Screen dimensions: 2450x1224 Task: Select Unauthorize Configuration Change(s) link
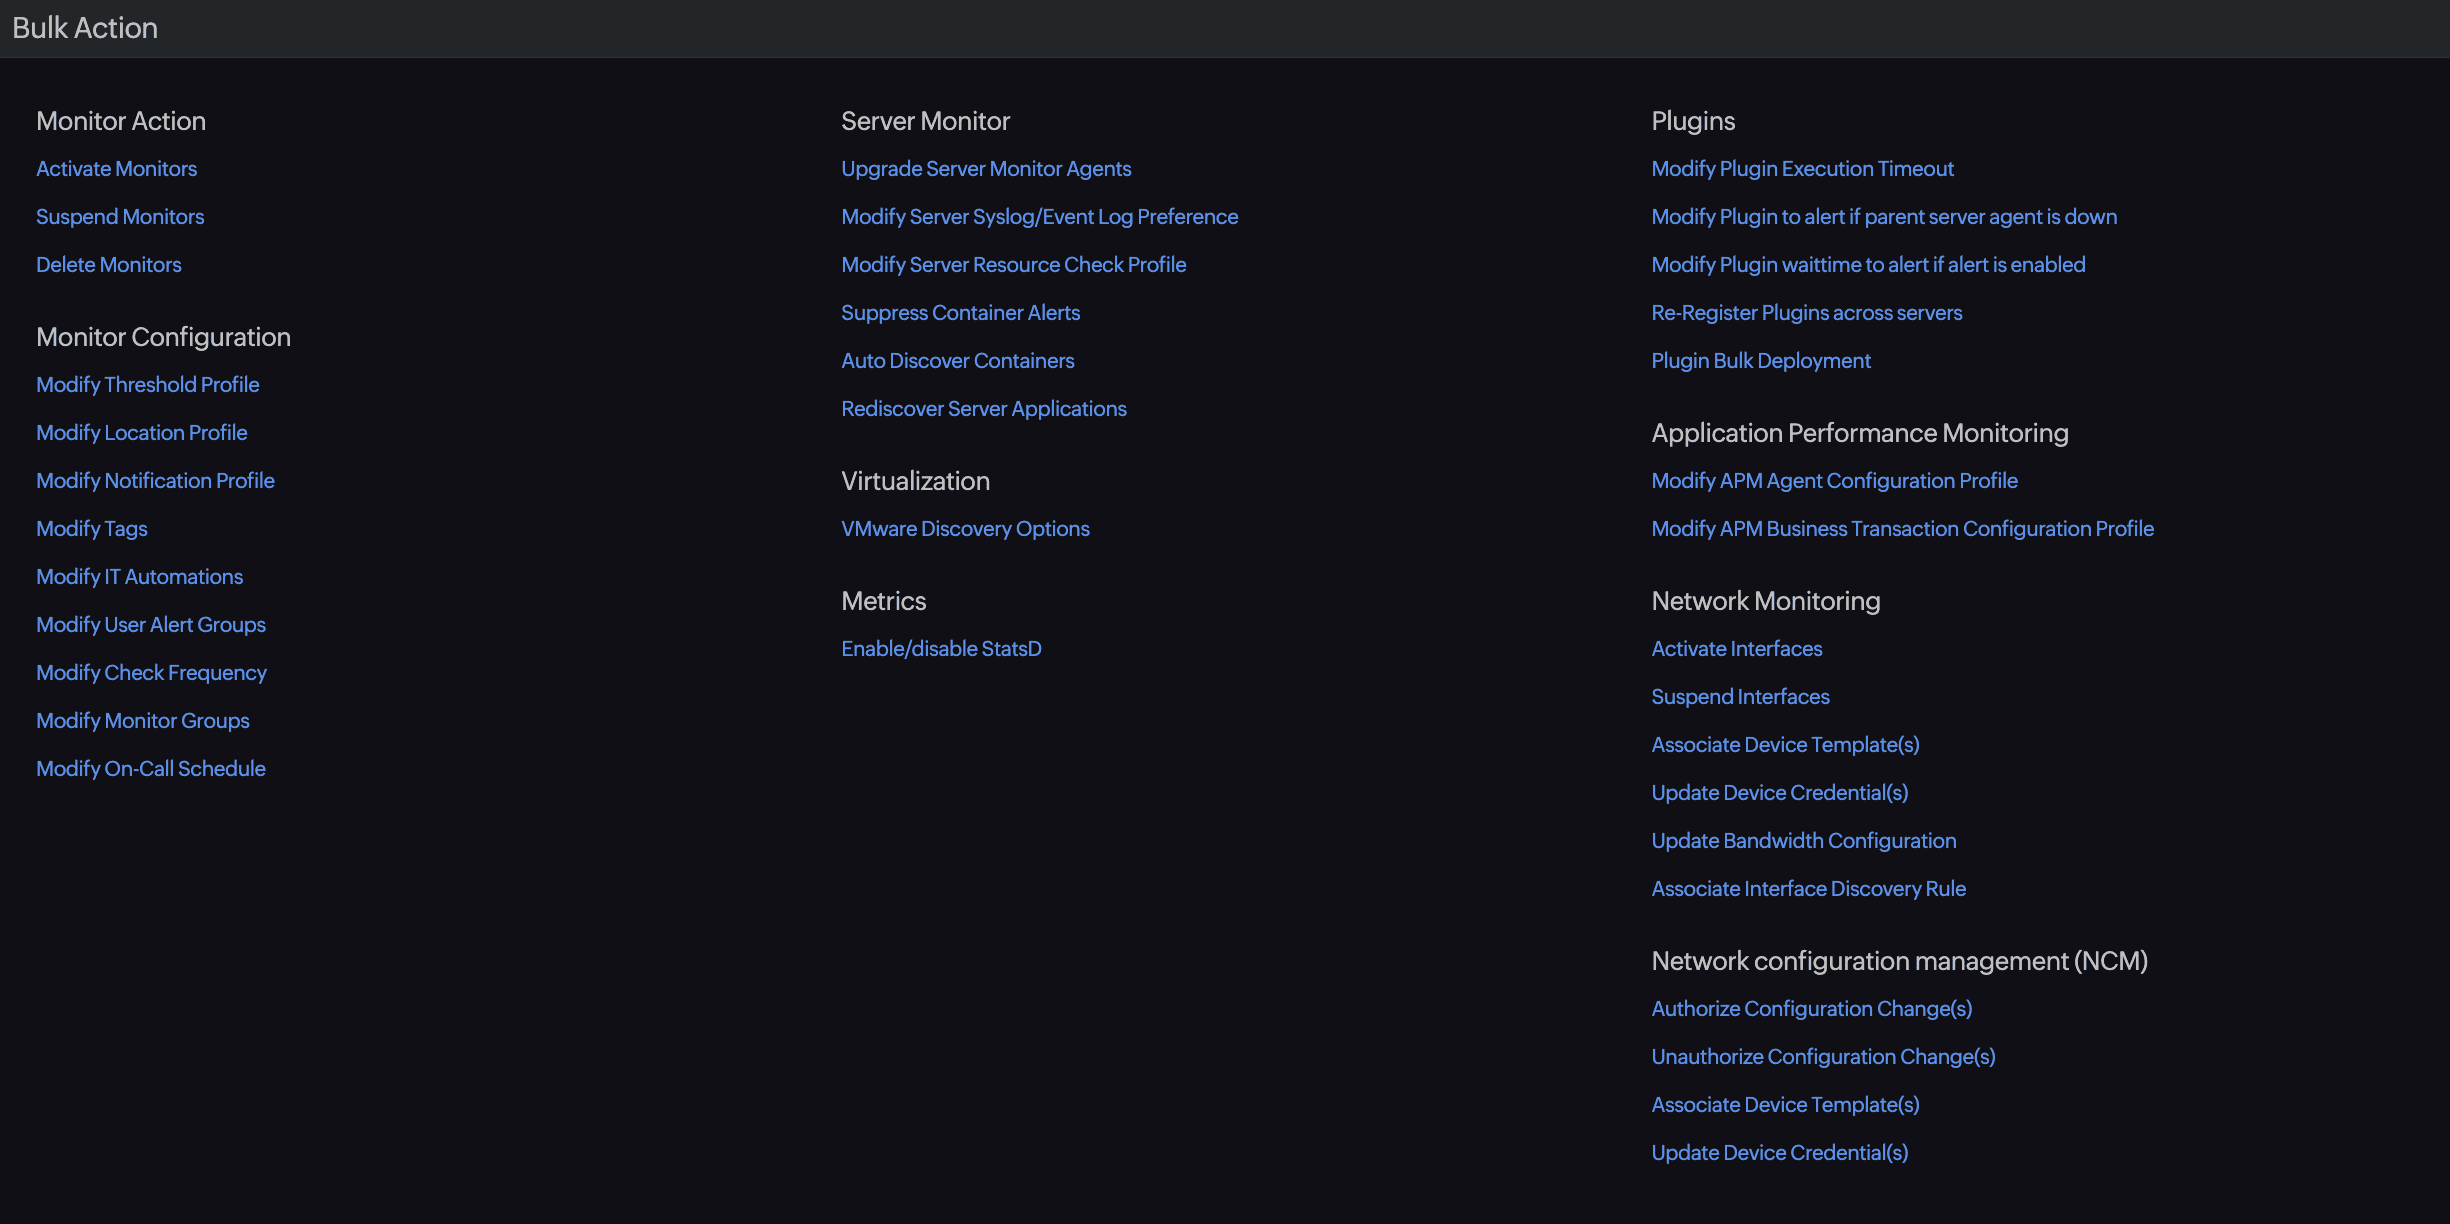tap(1823, 1057)
